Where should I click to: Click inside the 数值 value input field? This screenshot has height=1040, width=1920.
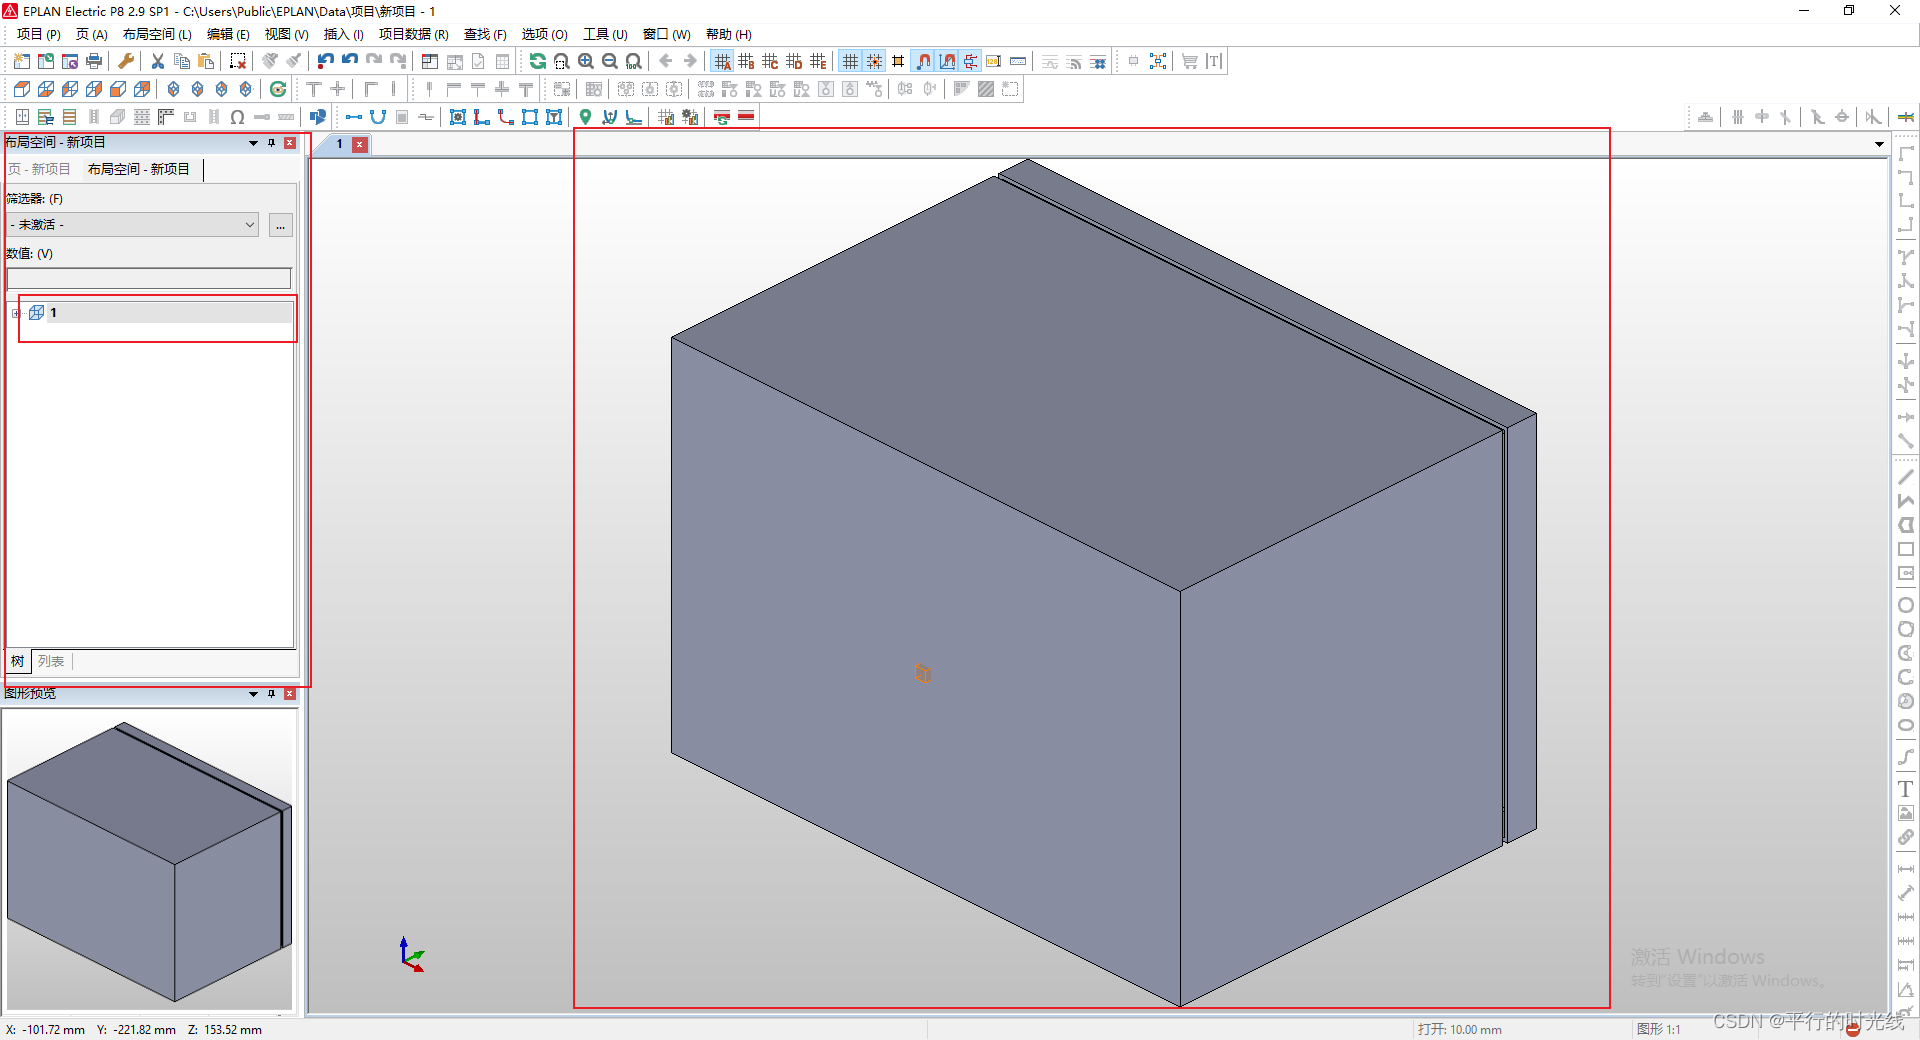(x=148, y=278)
